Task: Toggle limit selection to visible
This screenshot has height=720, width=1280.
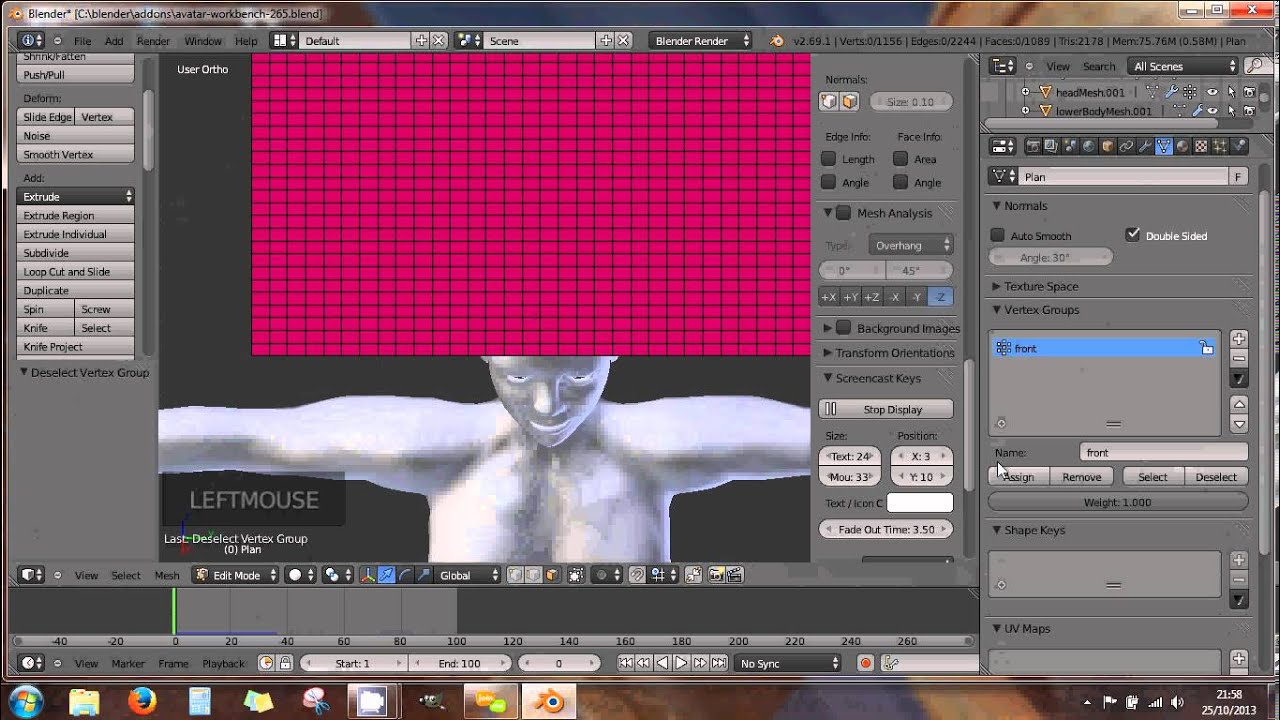Action: click(576, 575)
